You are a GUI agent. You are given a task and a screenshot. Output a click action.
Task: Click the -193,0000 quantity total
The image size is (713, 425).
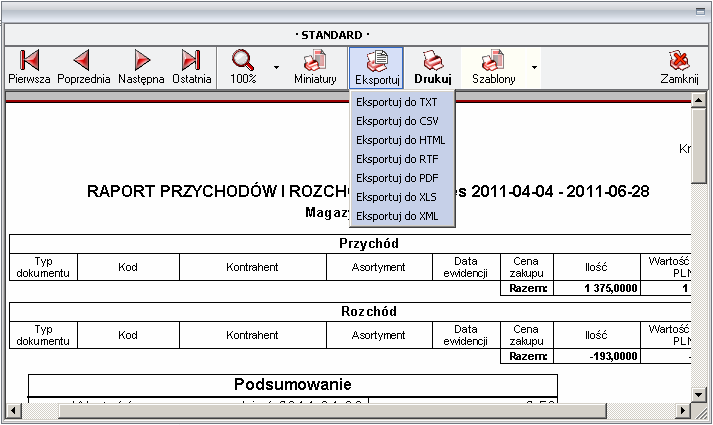click(x=613, y=356)
